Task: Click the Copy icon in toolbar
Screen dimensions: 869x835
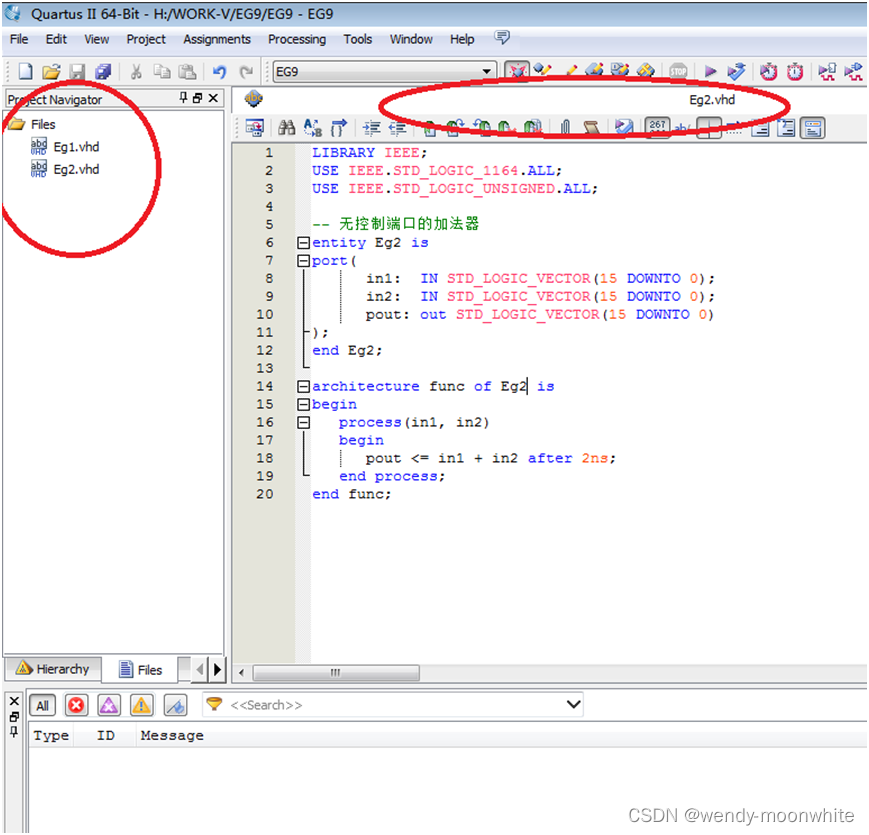Action: 162,71
